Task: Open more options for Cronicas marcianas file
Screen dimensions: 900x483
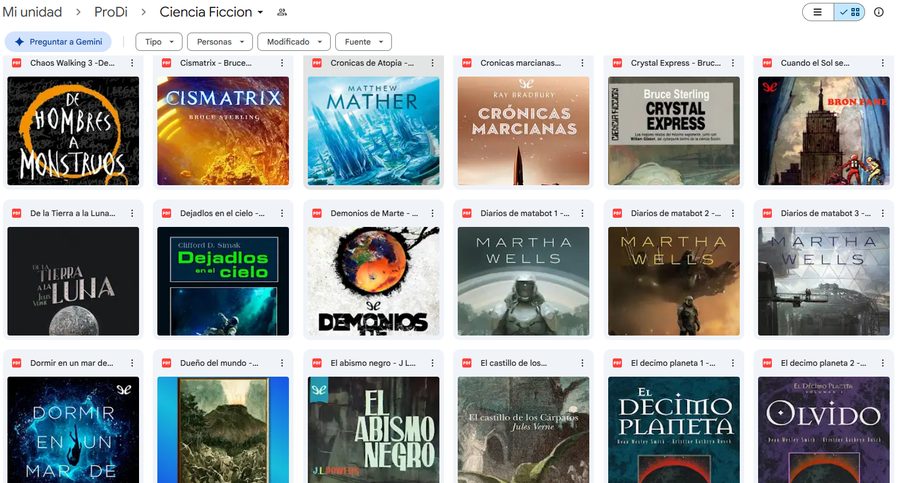Action: 582,63
